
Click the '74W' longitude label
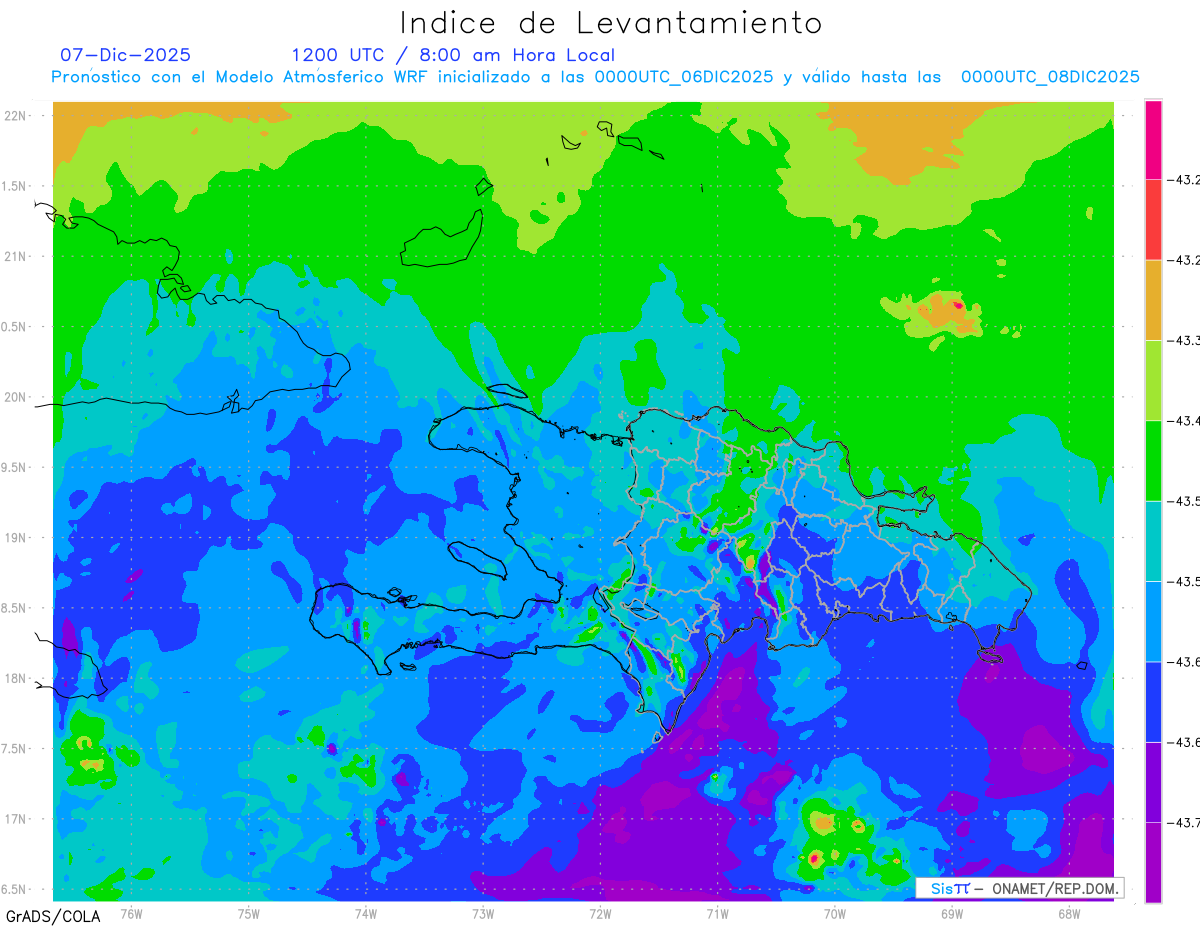(366, 913)
